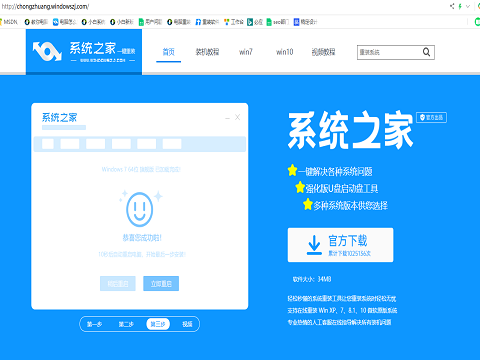Select 视频 in the step switcher
Viewport: 480px width, 360px height.
pyautogui.click(x=187, y=324)
